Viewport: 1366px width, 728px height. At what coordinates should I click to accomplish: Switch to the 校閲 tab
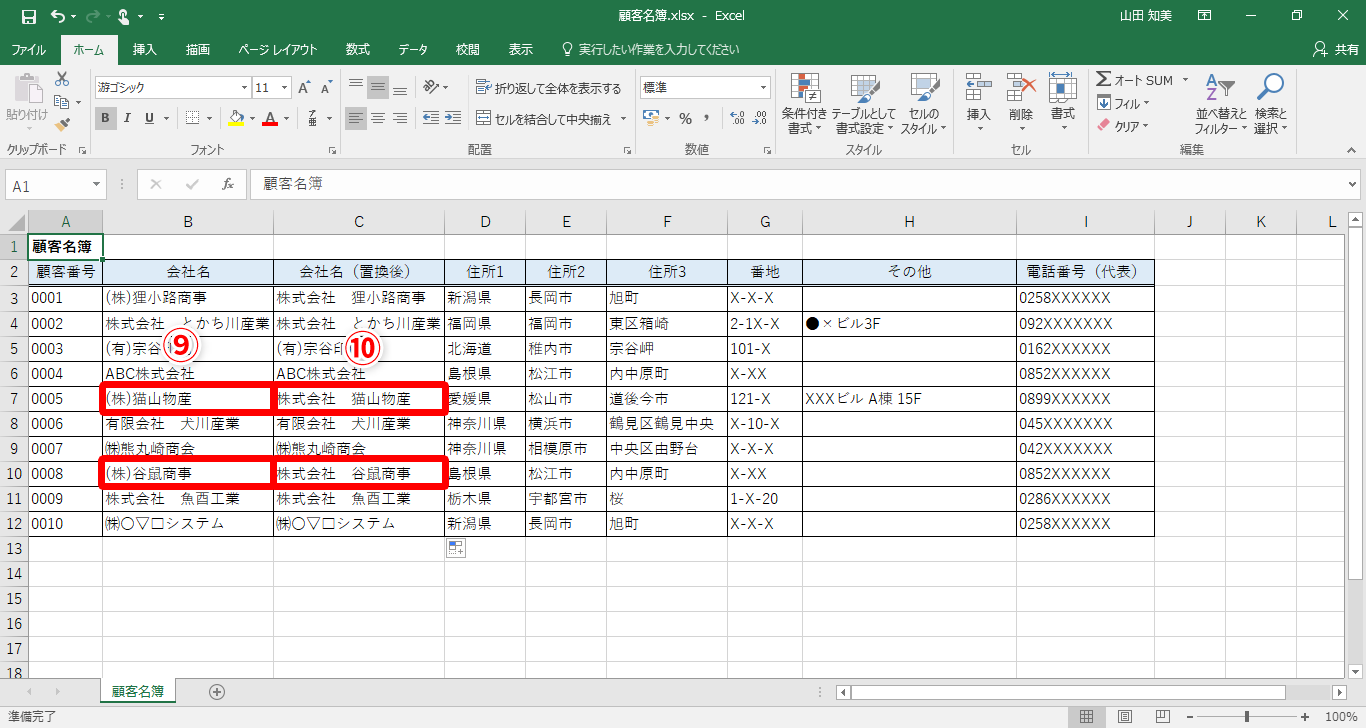[467, 49]
